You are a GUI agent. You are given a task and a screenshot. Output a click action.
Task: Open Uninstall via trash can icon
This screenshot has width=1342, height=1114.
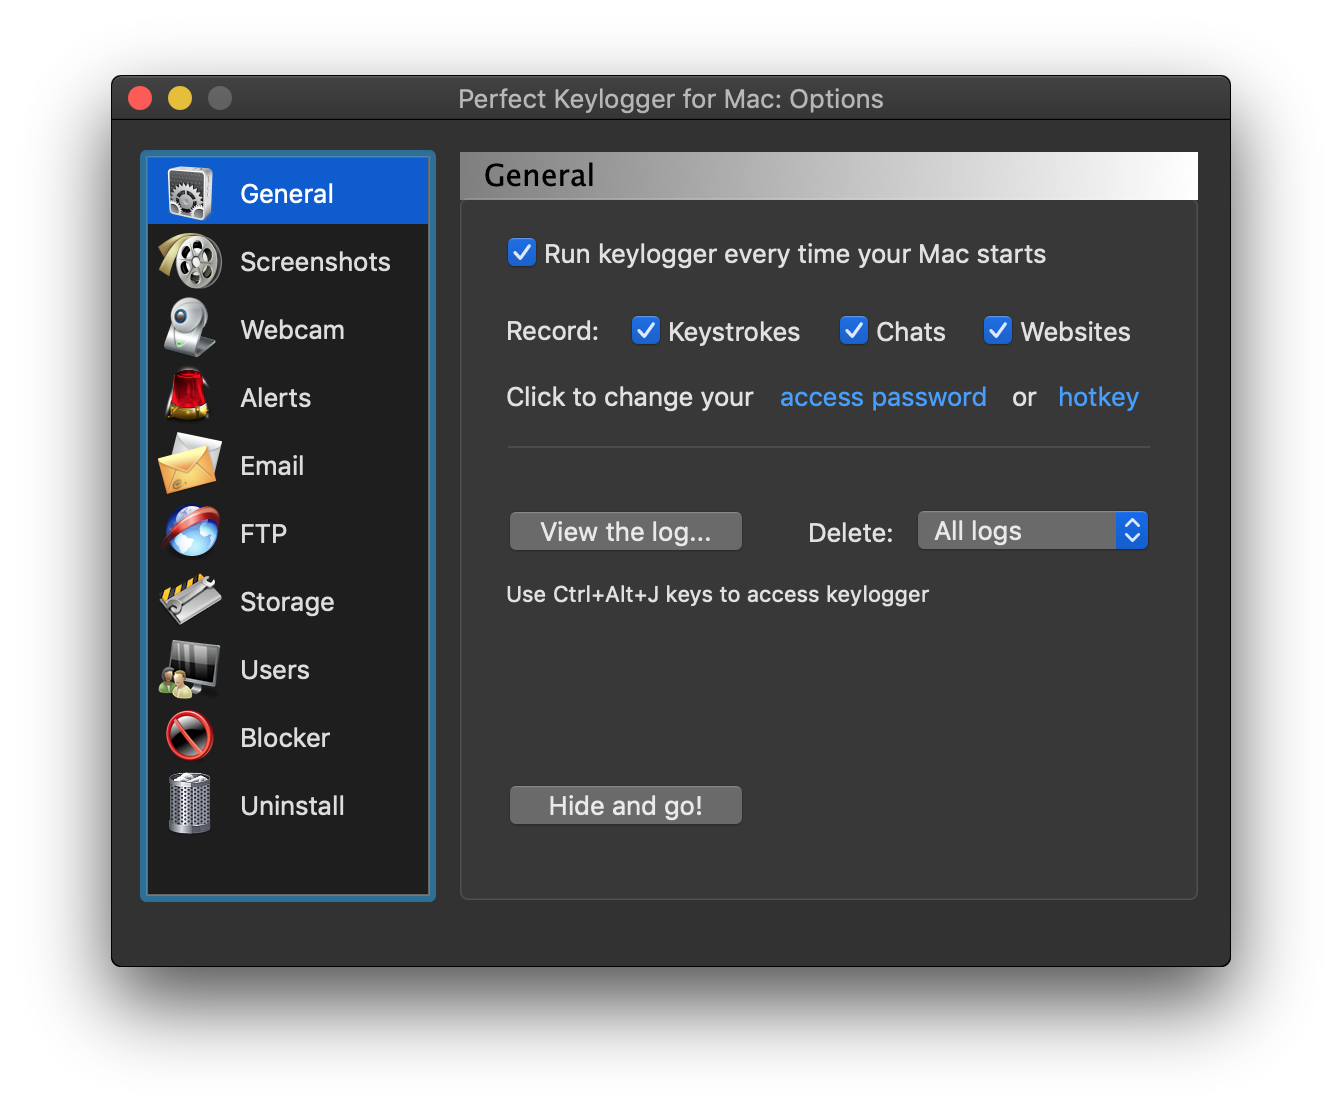190,805
